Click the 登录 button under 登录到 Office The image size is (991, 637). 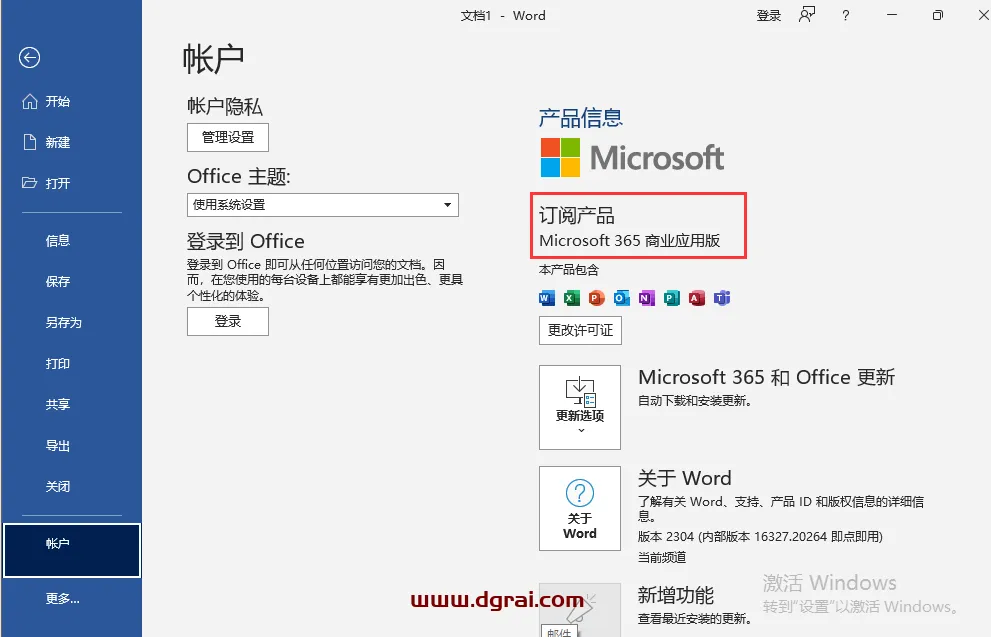tap(228, 321)
